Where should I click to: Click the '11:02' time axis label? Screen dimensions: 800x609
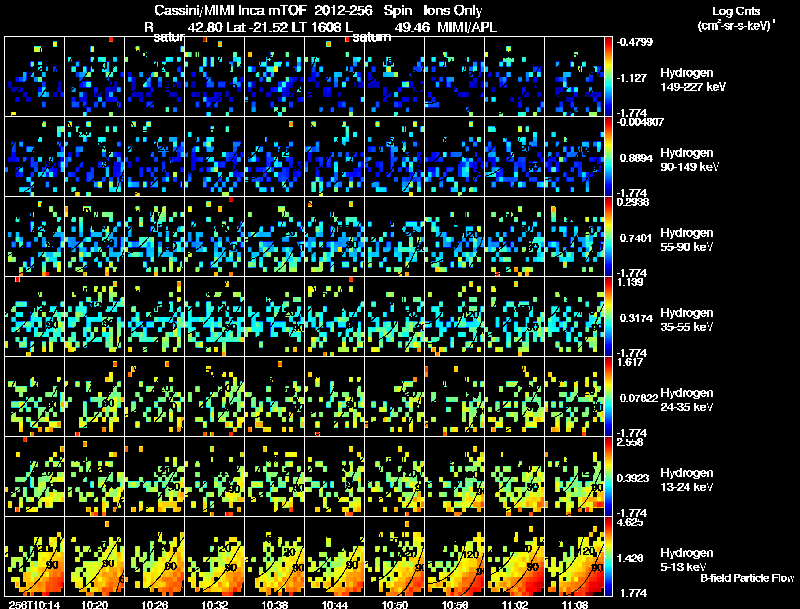(515, 605)
